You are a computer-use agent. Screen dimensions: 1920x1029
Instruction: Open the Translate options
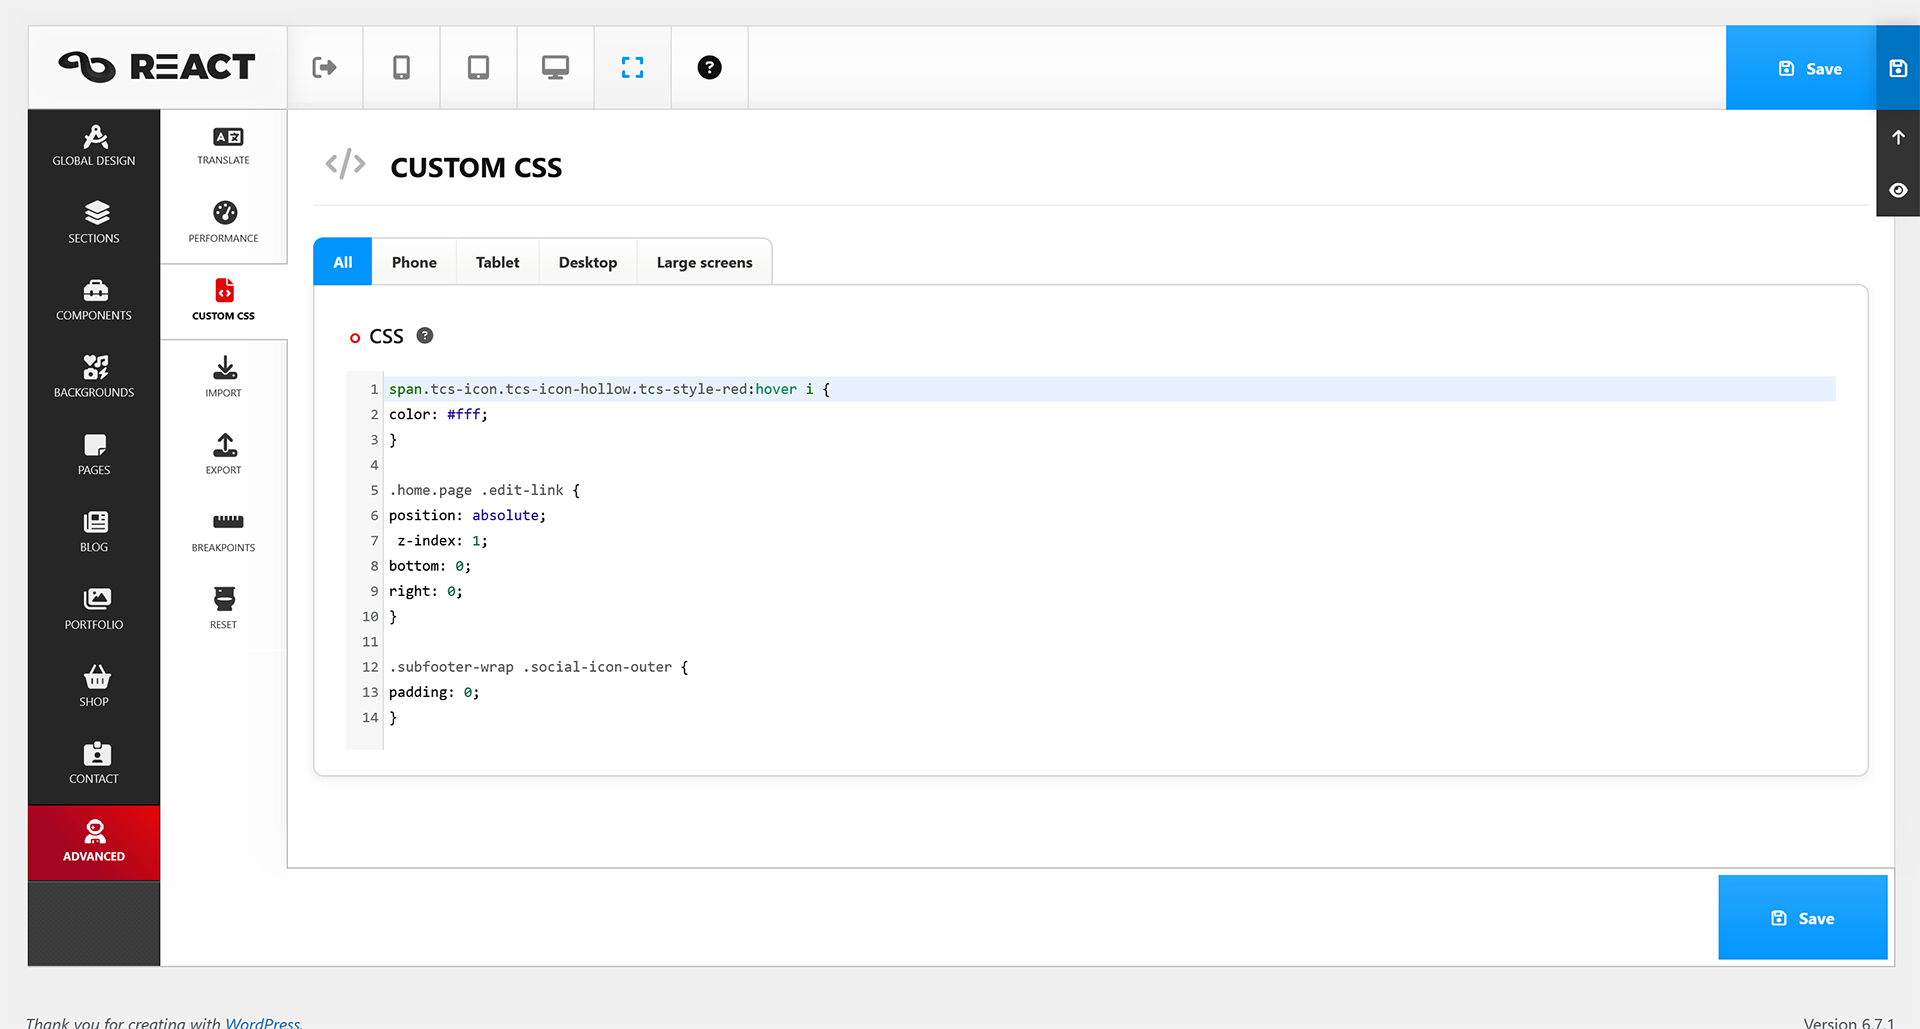tap(224, 145)
